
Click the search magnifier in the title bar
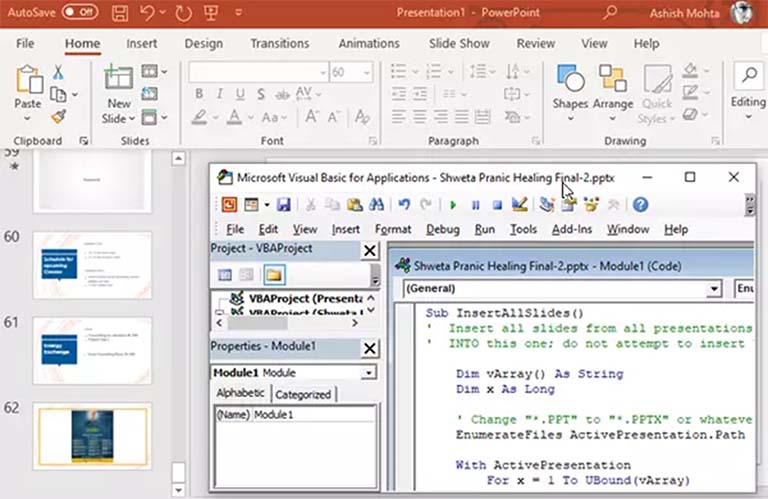click(610, 12)
